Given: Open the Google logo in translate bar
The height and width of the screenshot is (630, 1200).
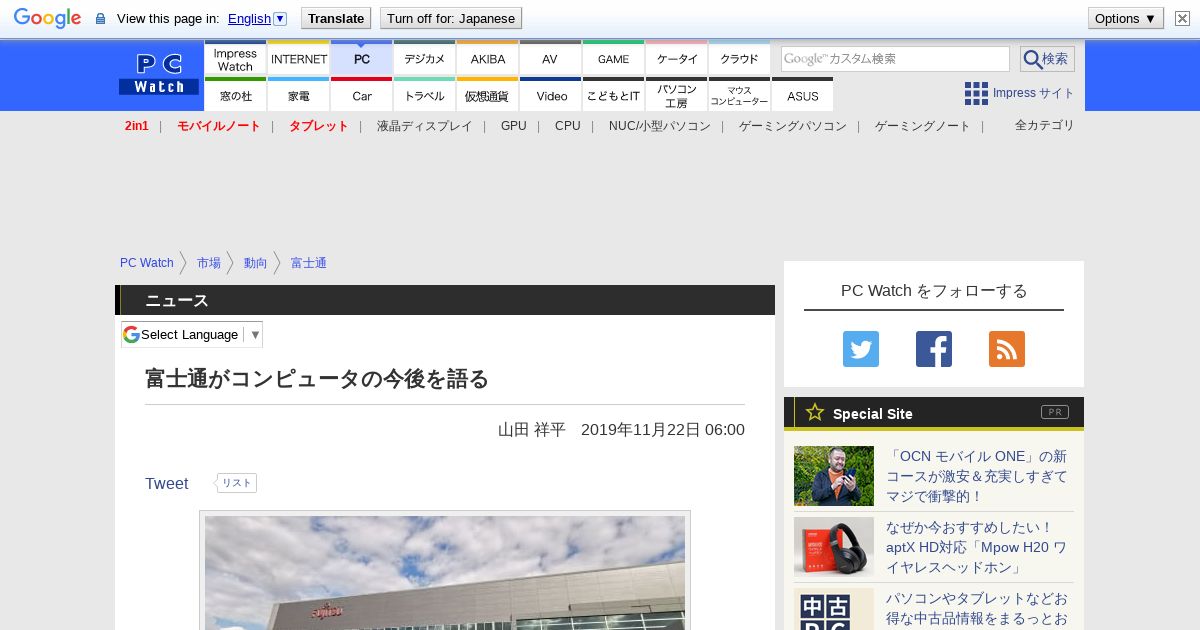Looking at the screenshot, I should point(47,18).
